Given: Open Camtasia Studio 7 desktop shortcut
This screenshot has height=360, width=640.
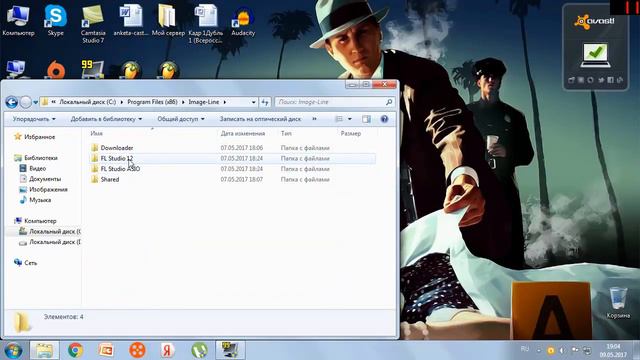Looking at the screenshot, I should [93, 24].
